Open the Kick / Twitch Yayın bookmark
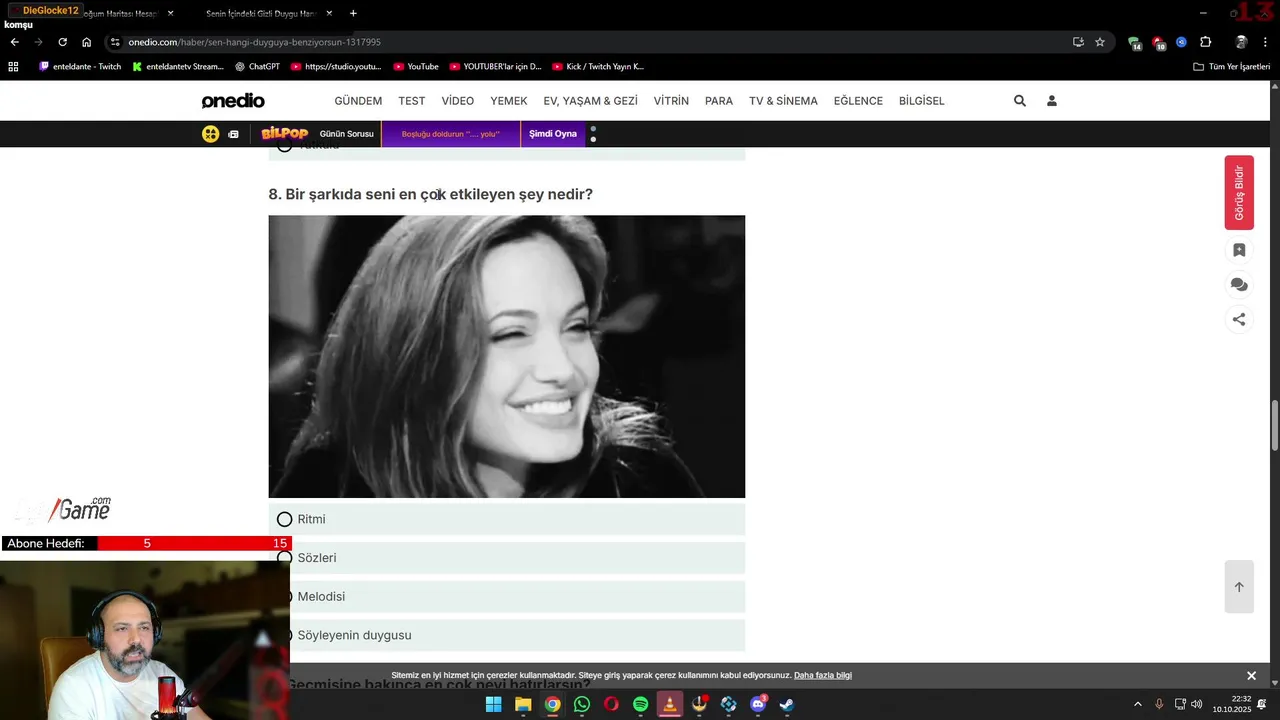The width and height of the screenshot is (1280, 720). click(x=598, y=67)
